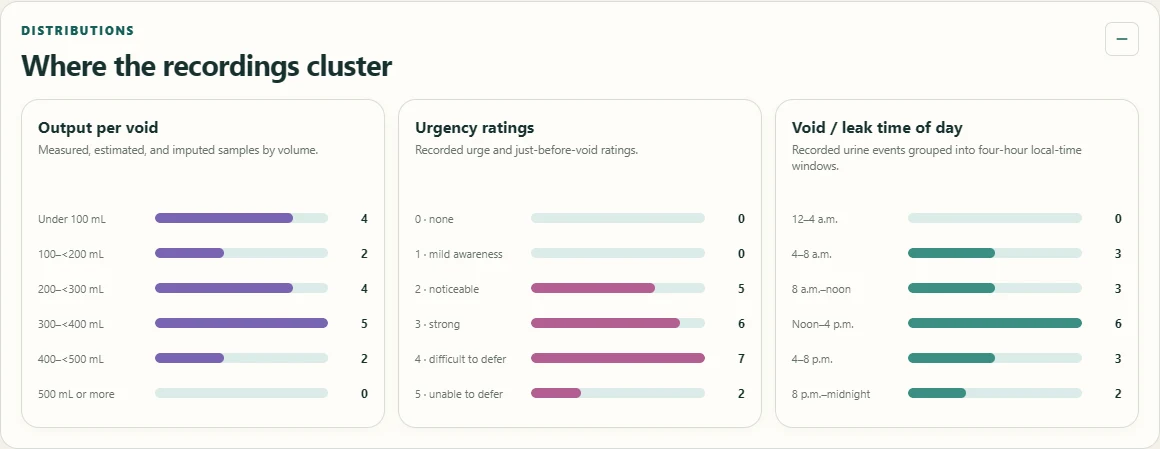Click the Noon–4 p.m. green bar
The width and height of the screenshot is (1160, 449).
point(994,323)
